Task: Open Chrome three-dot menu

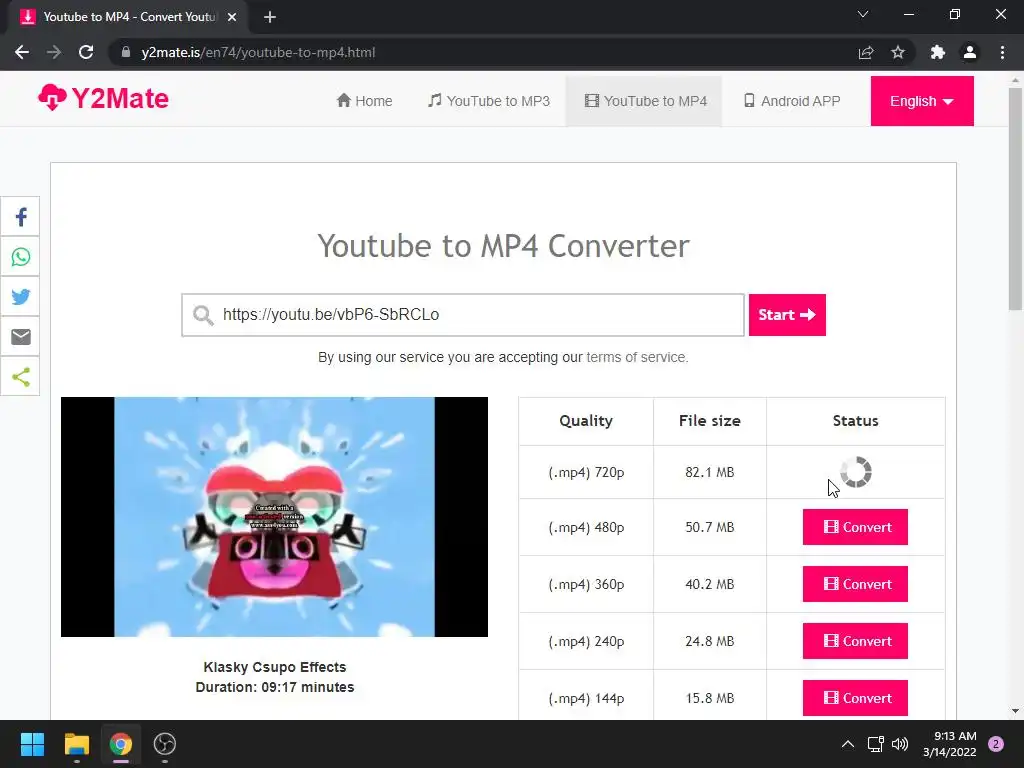Action: coord(1002,52)
